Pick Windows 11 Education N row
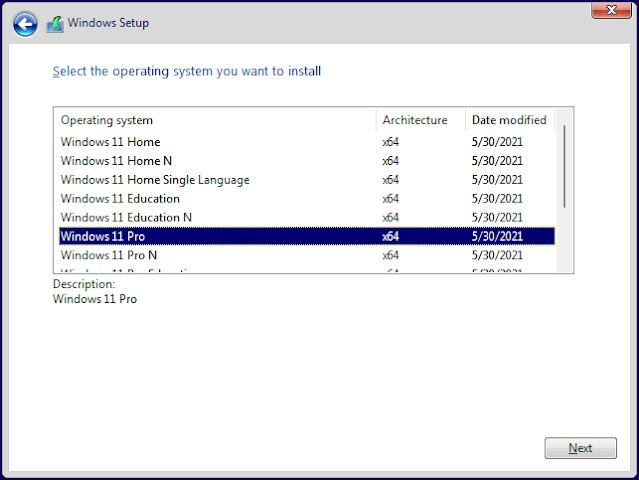The height and width of the screenshot is (480, 639). (x=307, y=217)
